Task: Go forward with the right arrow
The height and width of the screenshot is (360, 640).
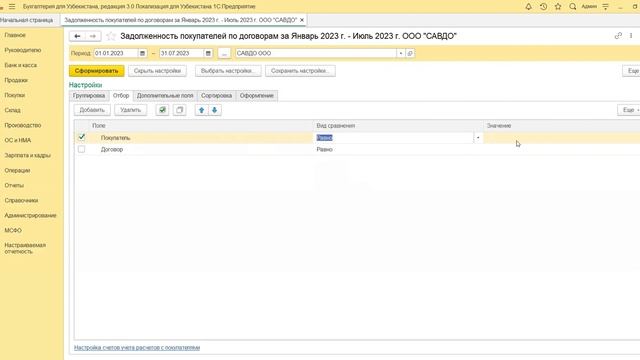Action: [93, 36]
